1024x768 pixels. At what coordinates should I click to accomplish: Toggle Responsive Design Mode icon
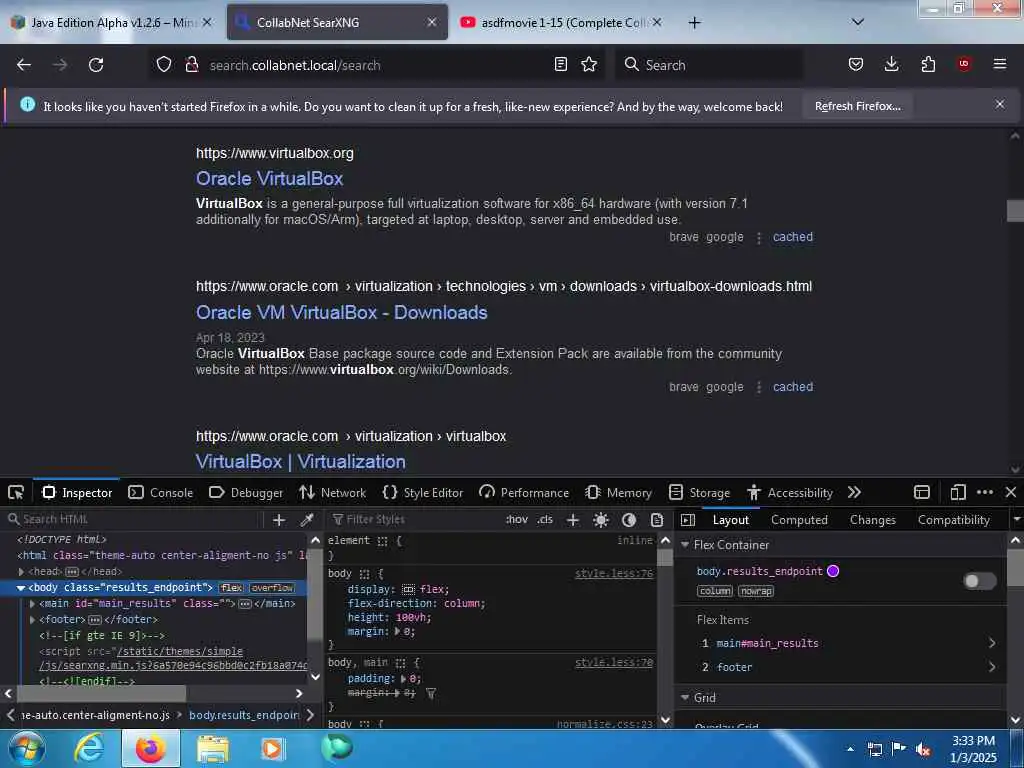pyautogui.click(x=957, y=493)
